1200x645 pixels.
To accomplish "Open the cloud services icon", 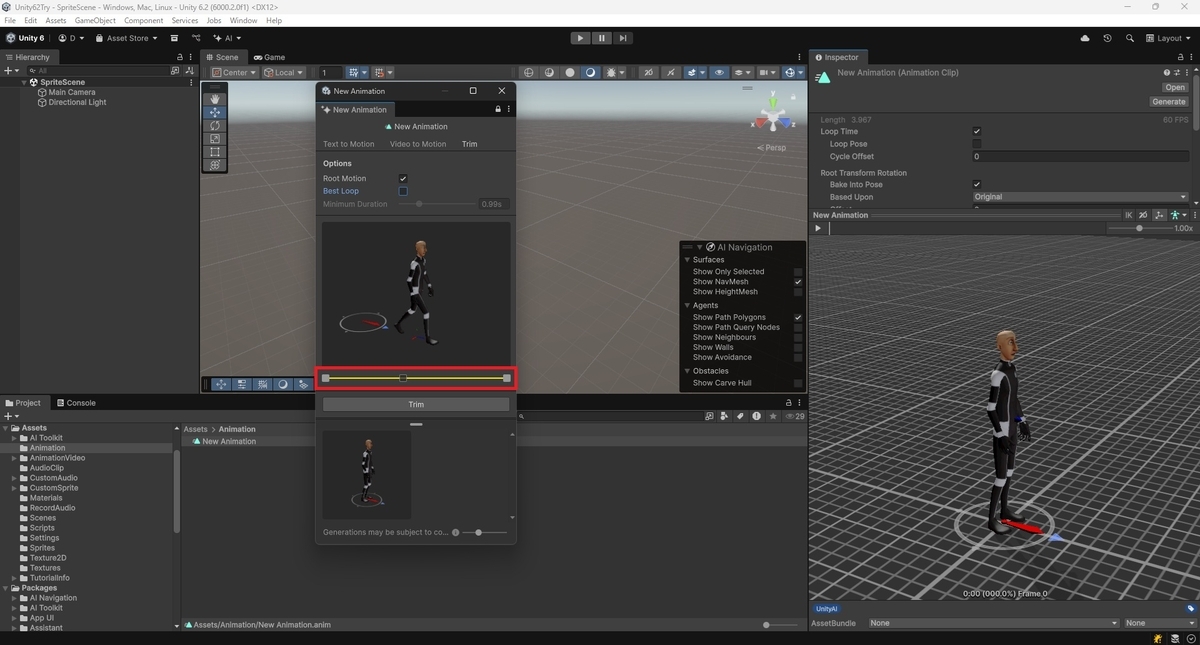I will 1085,38.
